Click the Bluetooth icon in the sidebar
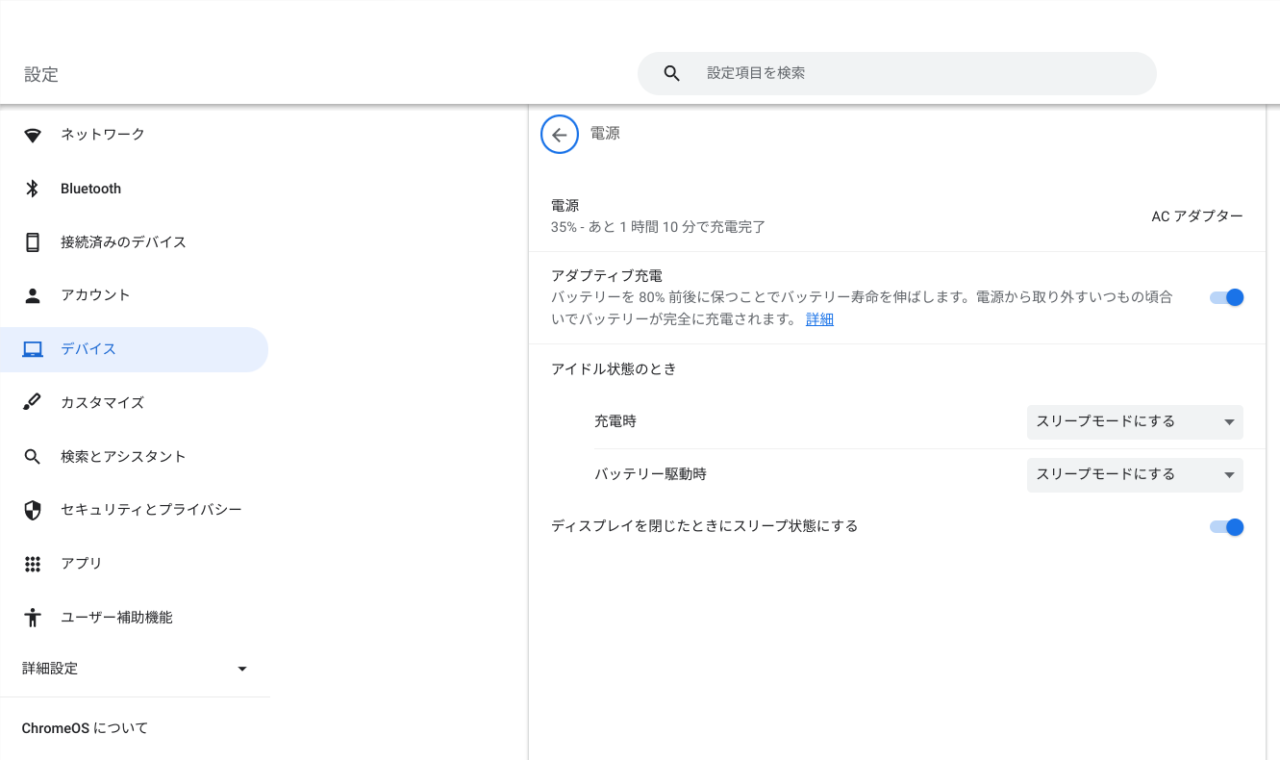This screenshot has height=760, width=1280. pyautogui.click(x=32, y=188)
